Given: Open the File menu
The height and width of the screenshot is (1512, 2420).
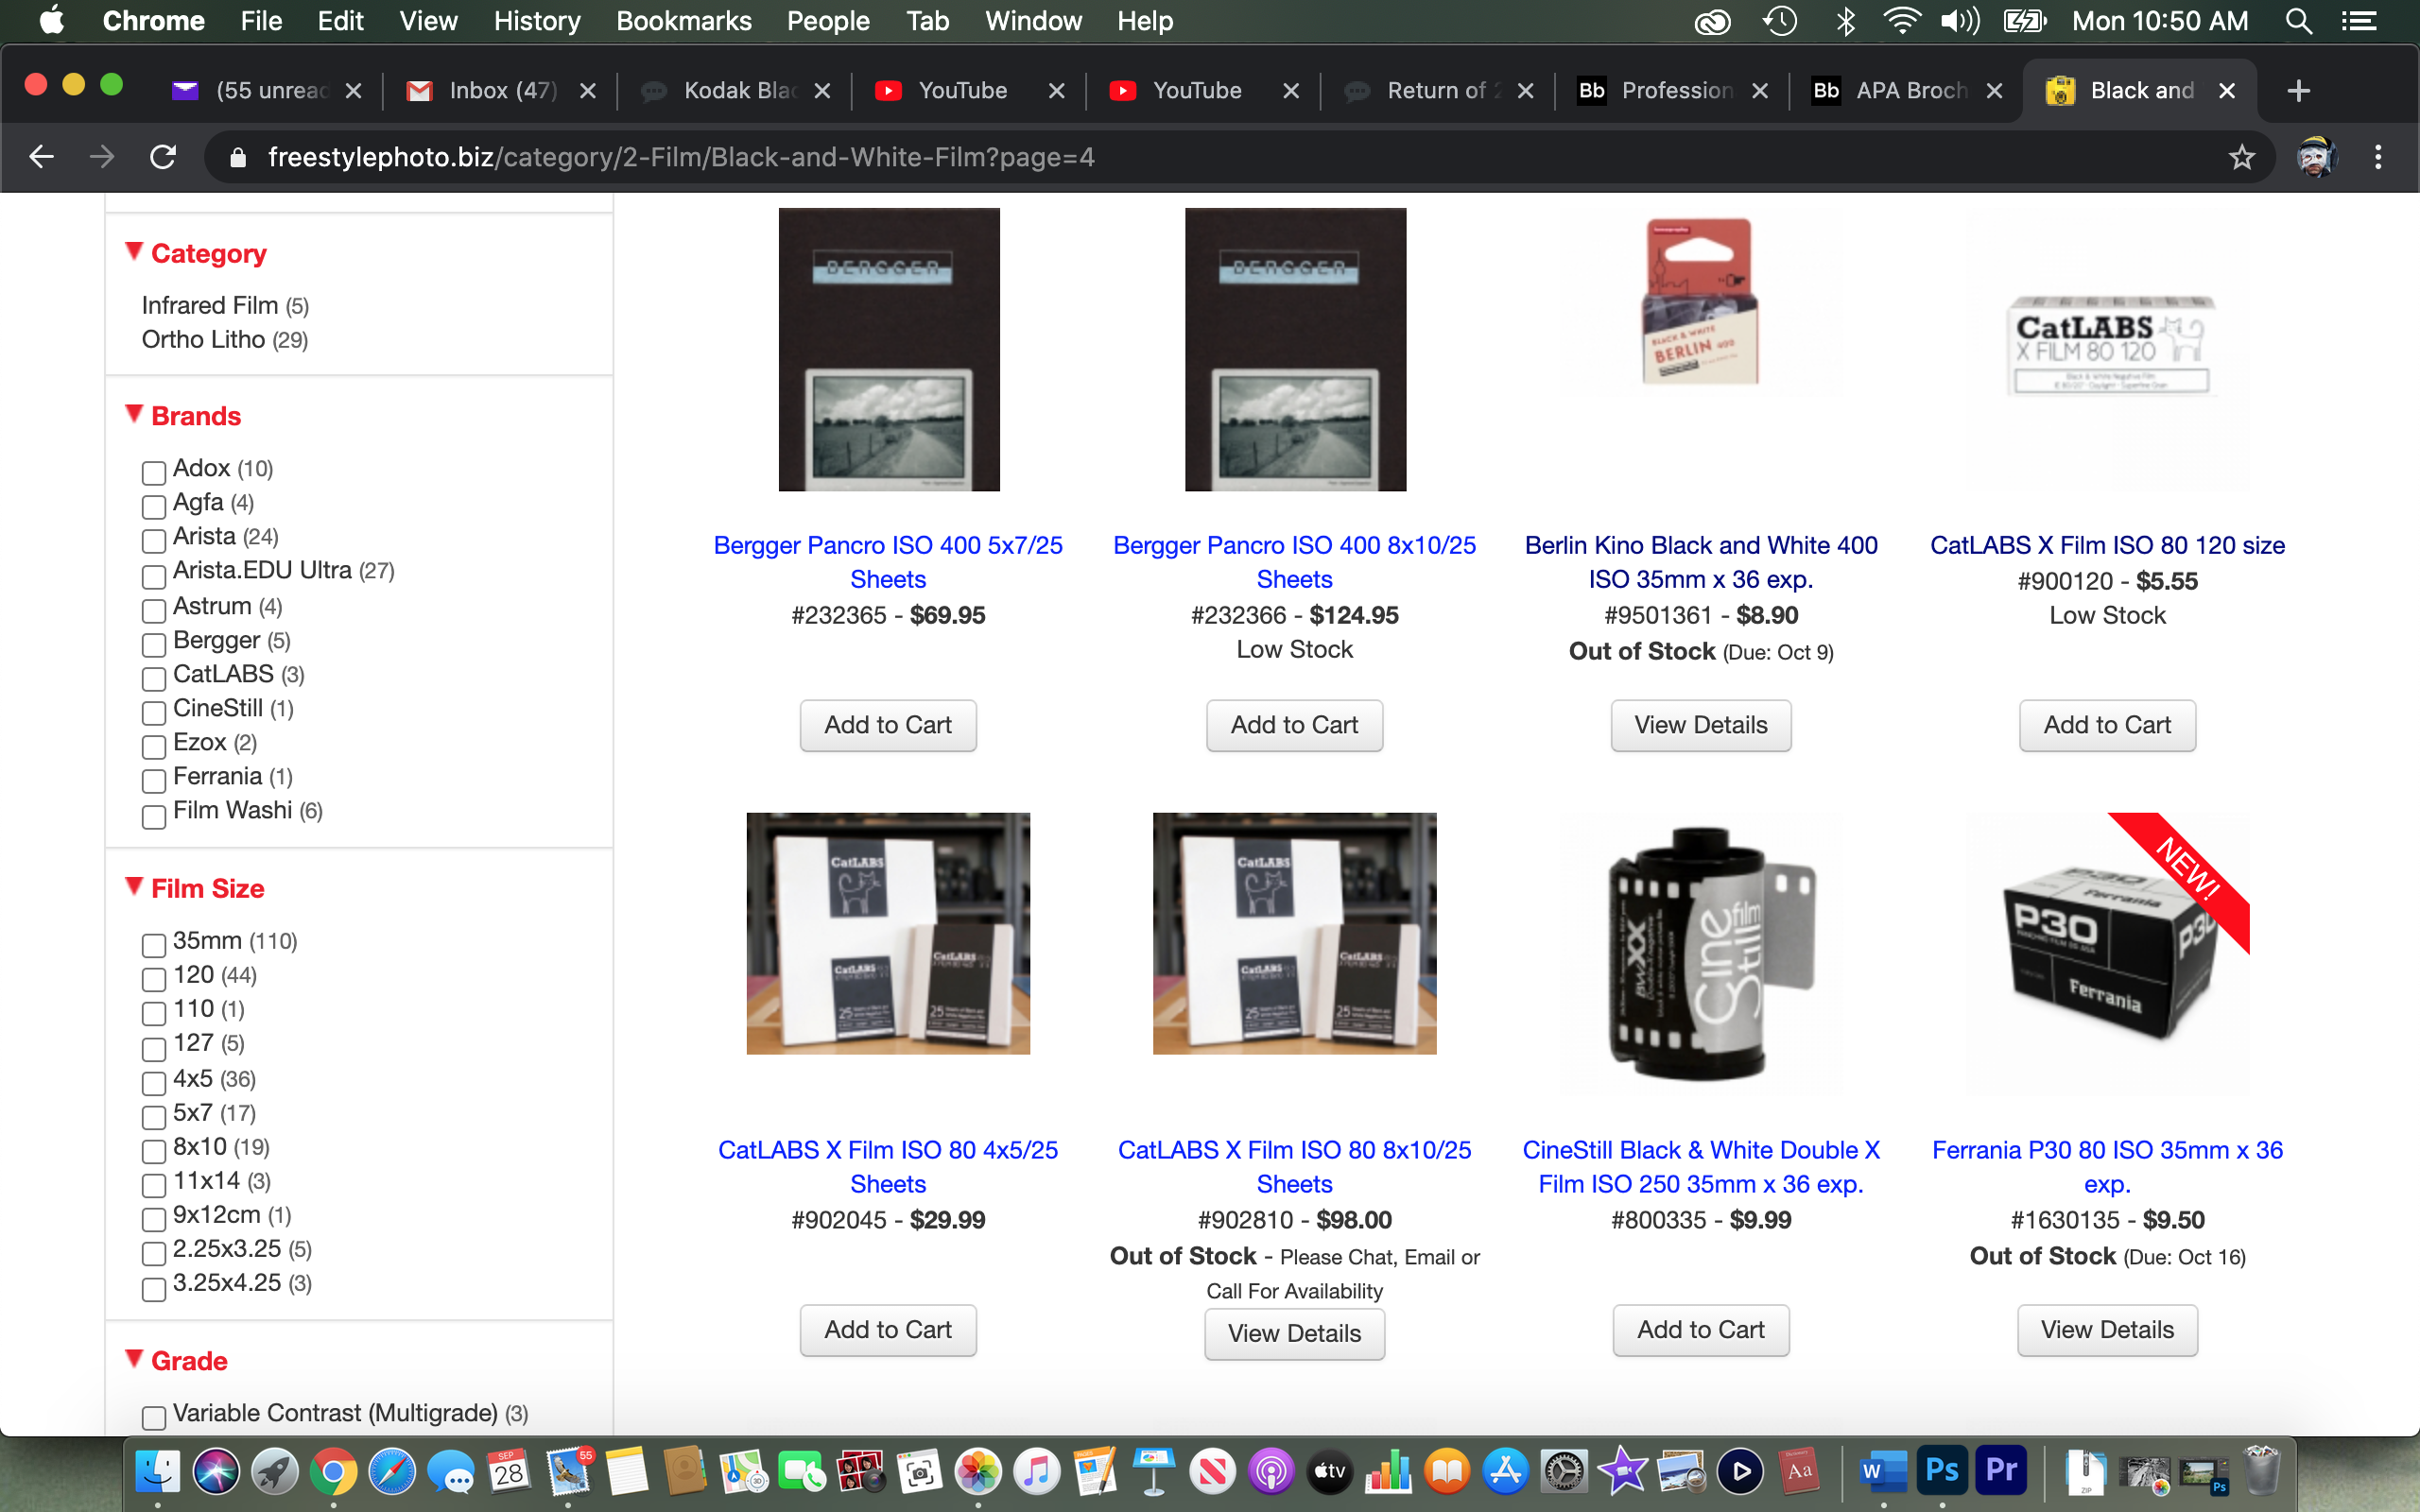Looking at the screenshot, I should (261, 21).
